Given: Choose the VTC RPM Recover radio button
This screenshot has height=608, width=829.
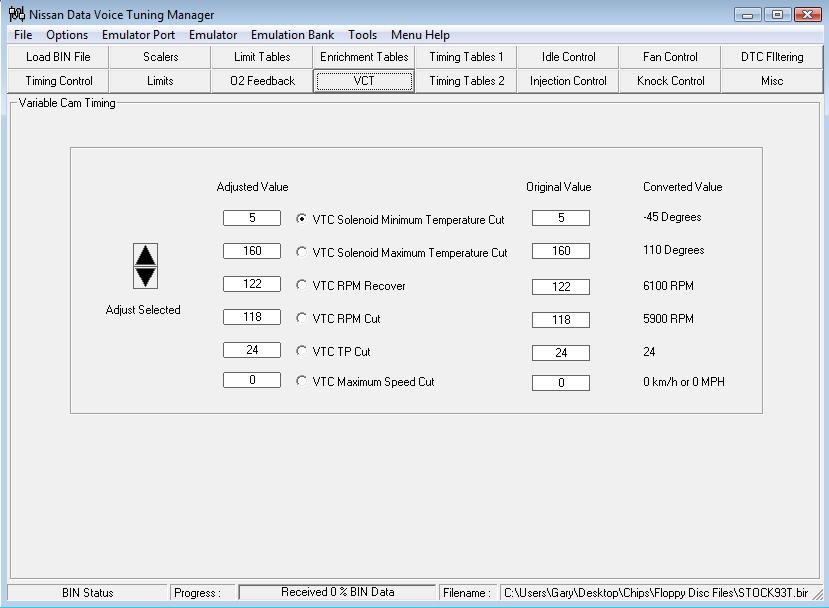Looking at the screenshot, I should [302, 286].
